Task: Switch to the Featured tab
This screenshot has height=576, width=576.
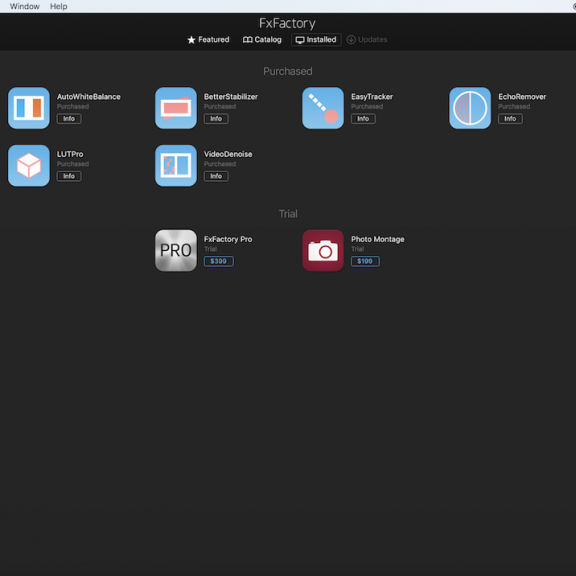Action: [208, 40]
